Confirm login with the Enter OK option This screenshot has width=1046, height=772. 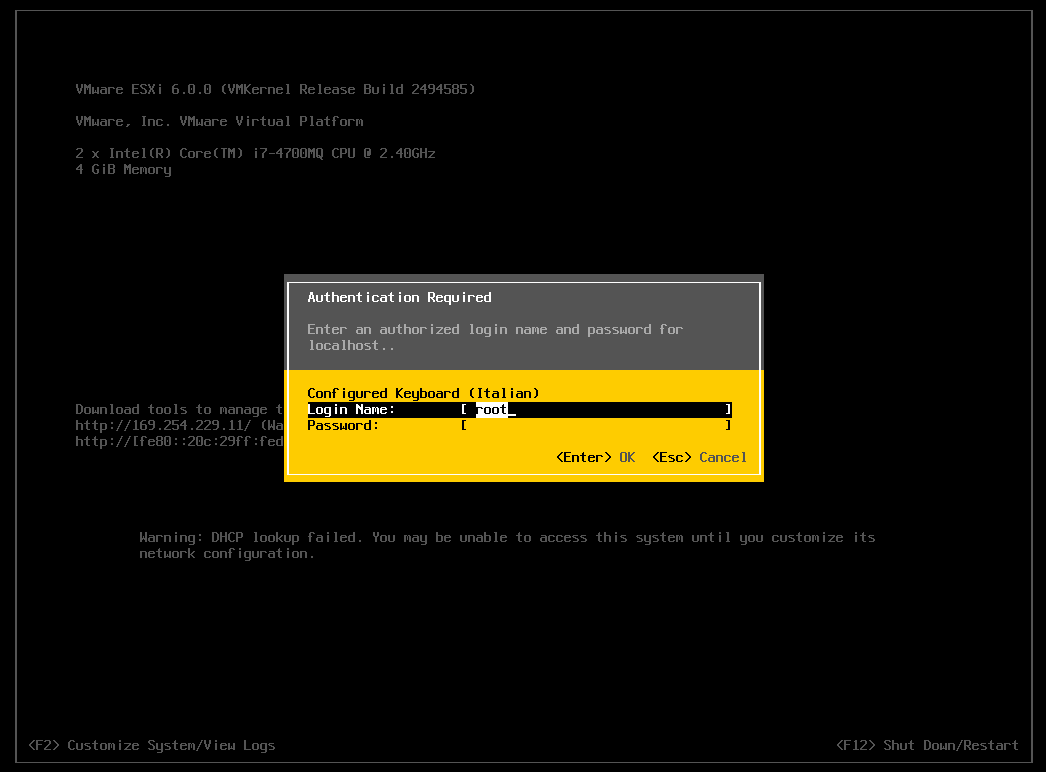click(595, 458)
